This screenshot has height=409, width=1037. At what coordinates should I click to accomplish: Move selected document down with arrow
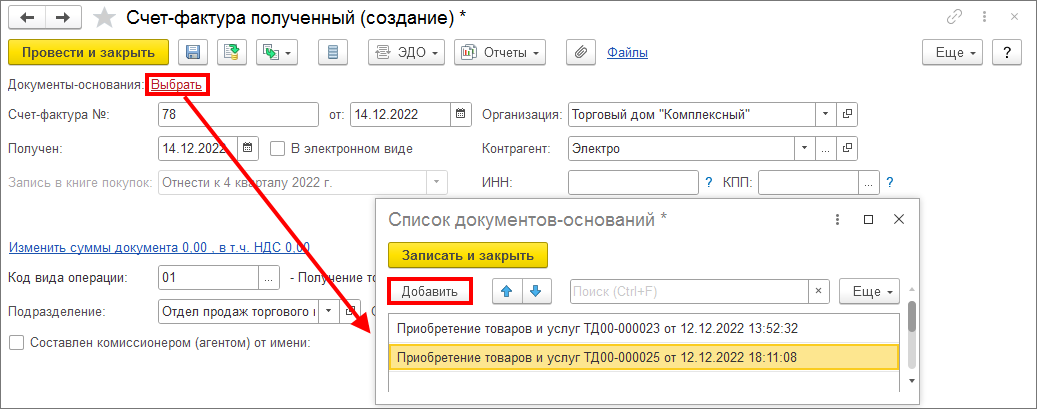537,291
